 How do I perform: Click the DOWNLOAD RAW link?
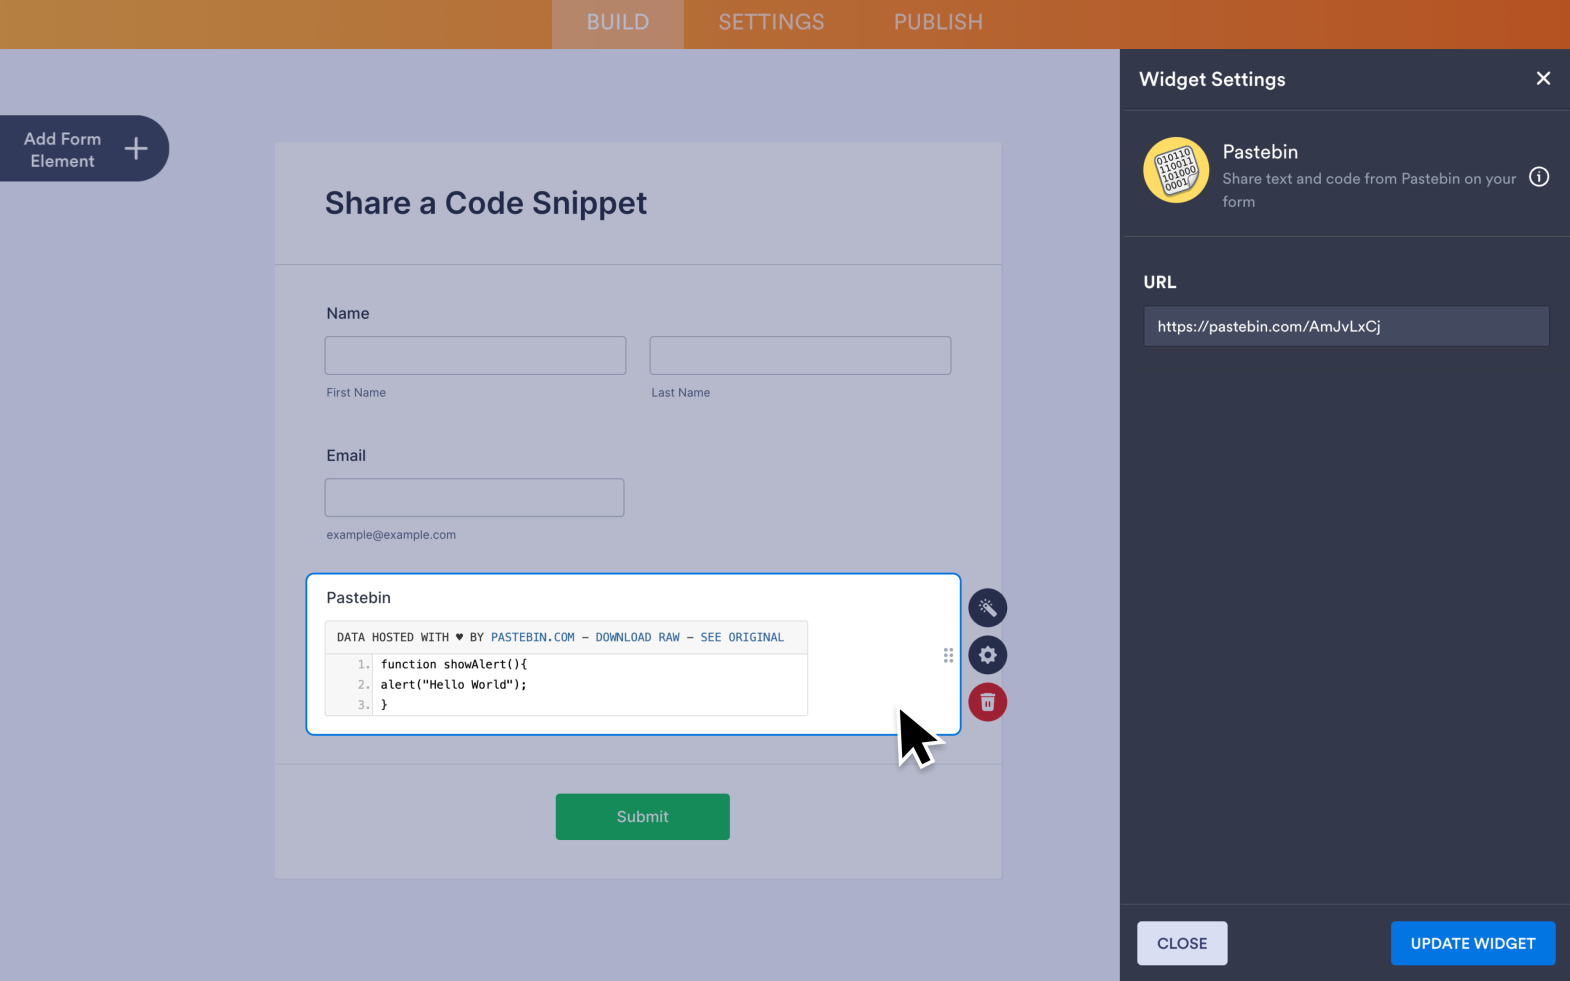(637, 637)
